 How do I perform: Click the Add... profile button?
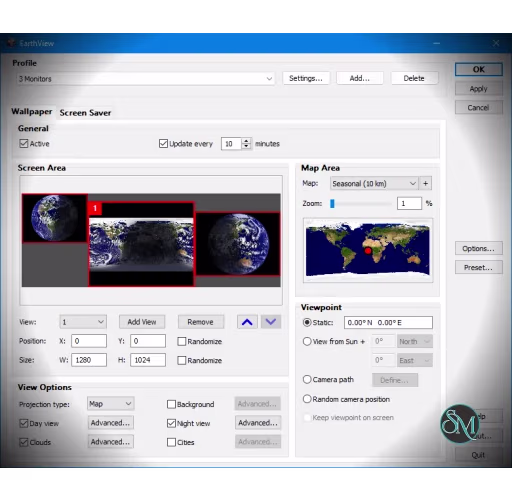pos(360,78)
